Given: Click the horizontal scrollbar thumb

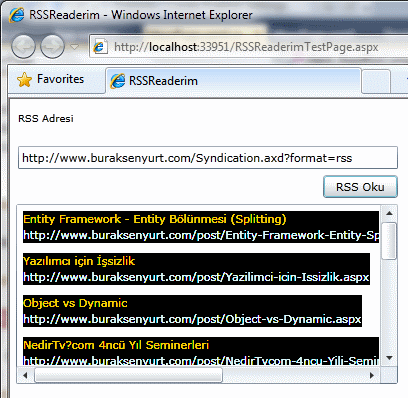Looking at the screenshot, I should [x=128, y=375].
